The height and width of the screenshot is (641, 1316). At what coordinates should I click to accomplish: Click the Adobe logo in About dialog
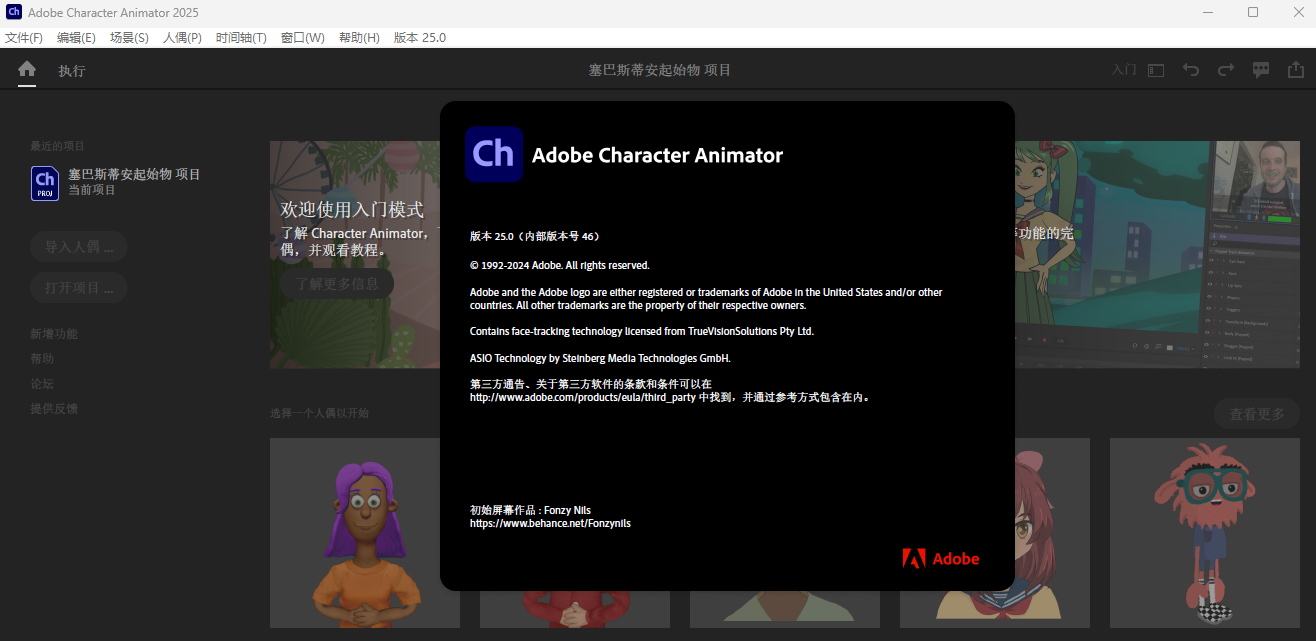(941, 558)
